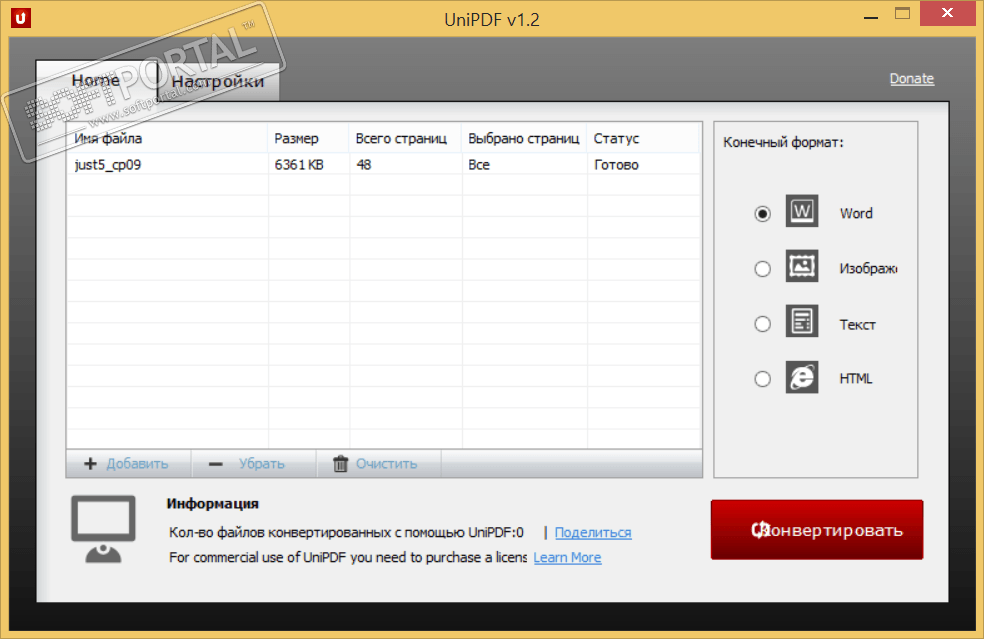This screenshot has height=639, width=984.
Task: Click the text document format icon
Action: (801, 321)
